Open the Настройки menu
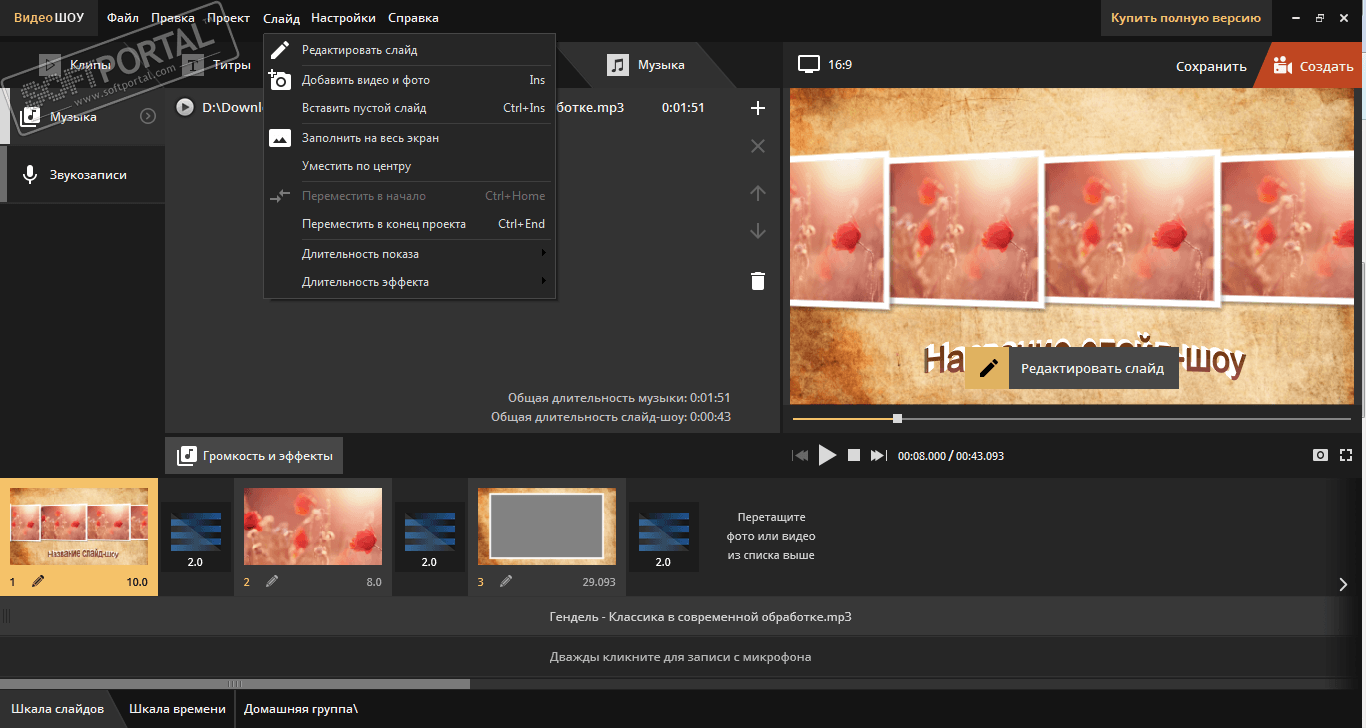This screenshot has width=1366, height=728. pyautogui.click(x=343, y=18)
